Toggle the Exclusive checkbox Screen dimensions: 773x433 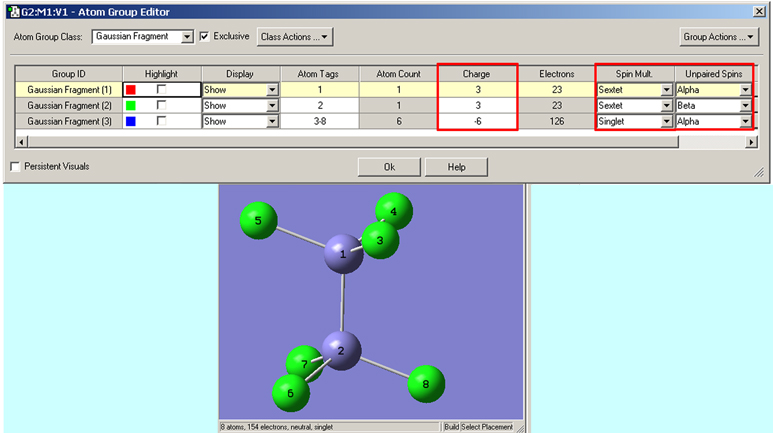(205, 37)
